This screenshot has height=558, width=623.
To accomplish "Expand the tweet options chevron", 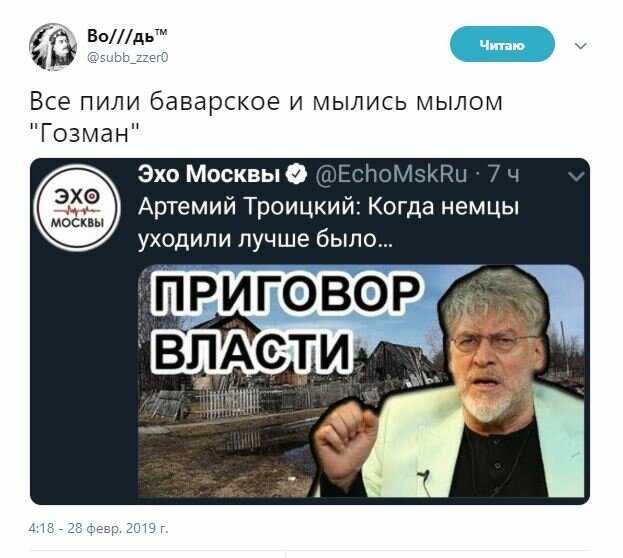I will point(580,46).
